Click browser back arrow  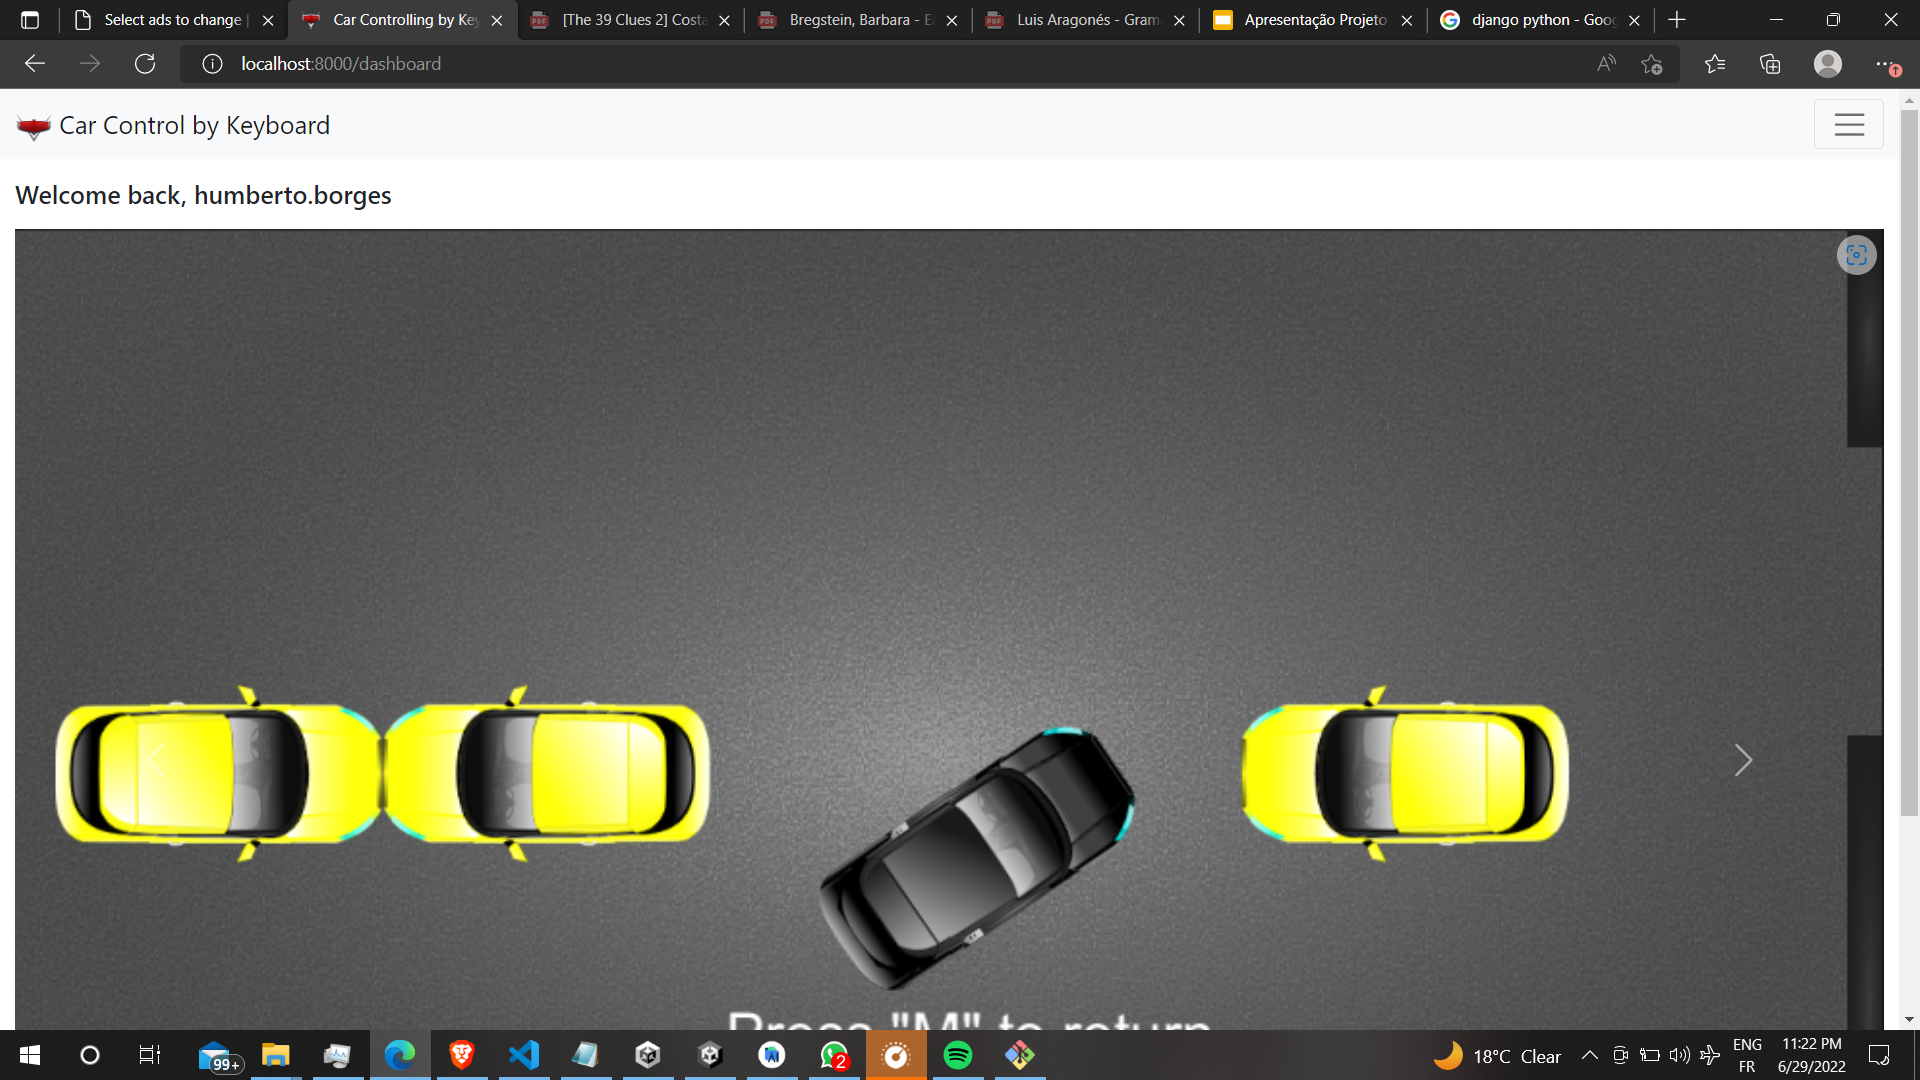(x=35, y=64)
